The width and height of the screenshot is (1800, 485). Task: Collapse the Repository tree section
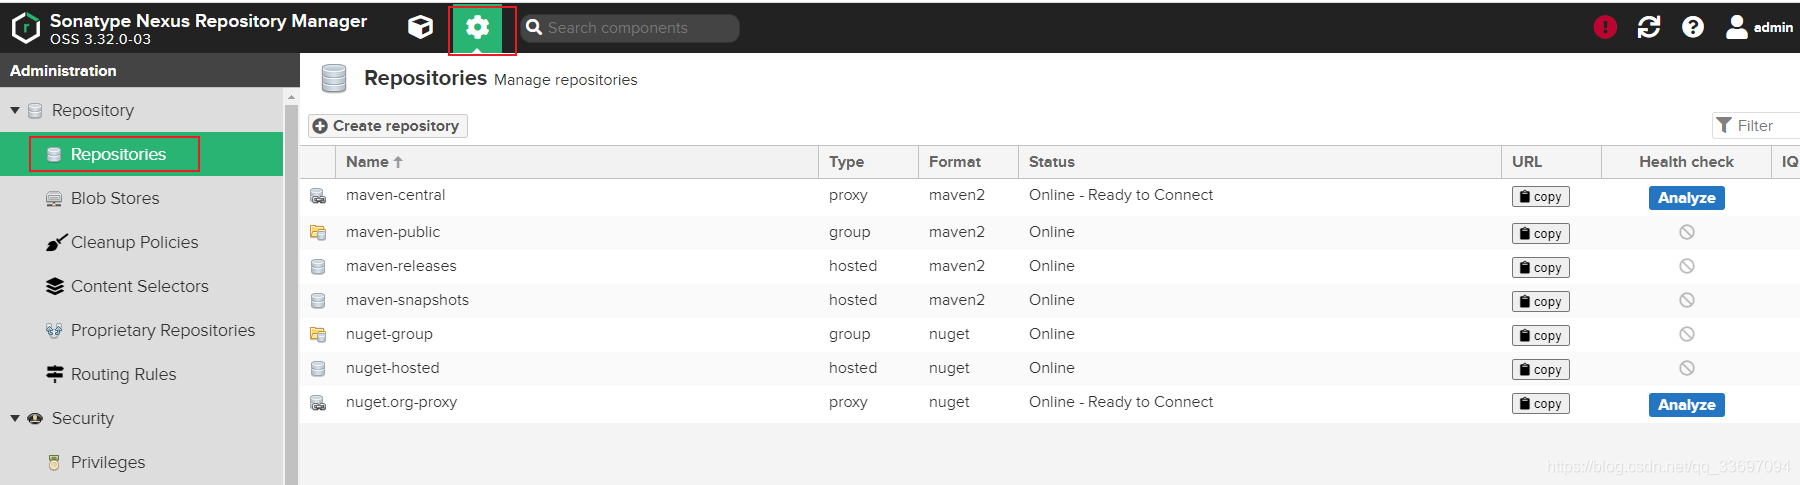[15, 110]
